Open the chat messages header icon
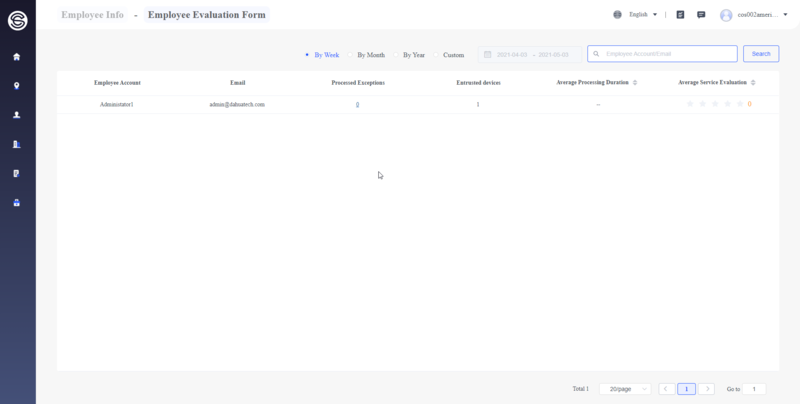This screenshot has width=800, height=404. point(701,15)
